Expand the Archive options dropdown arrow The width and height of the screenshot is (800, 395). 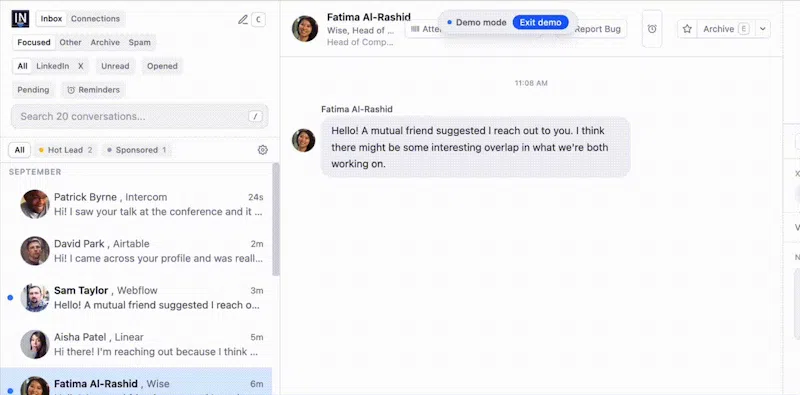[762, 29]
